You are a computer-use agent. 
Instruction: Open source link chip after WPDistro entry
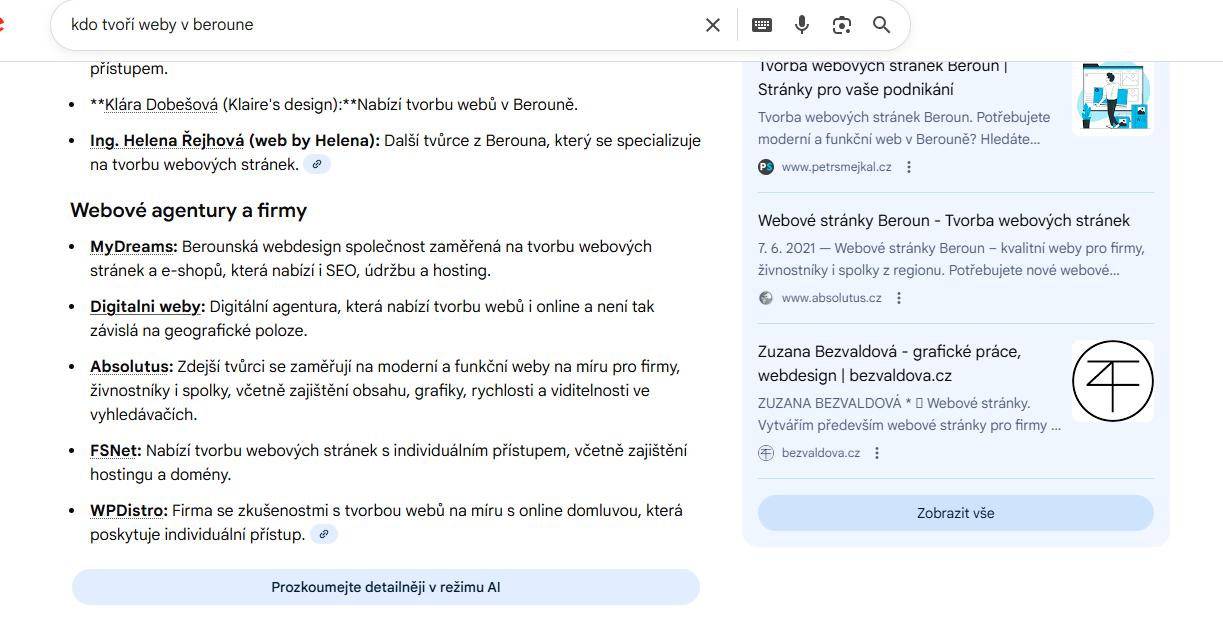coord(323,535)
